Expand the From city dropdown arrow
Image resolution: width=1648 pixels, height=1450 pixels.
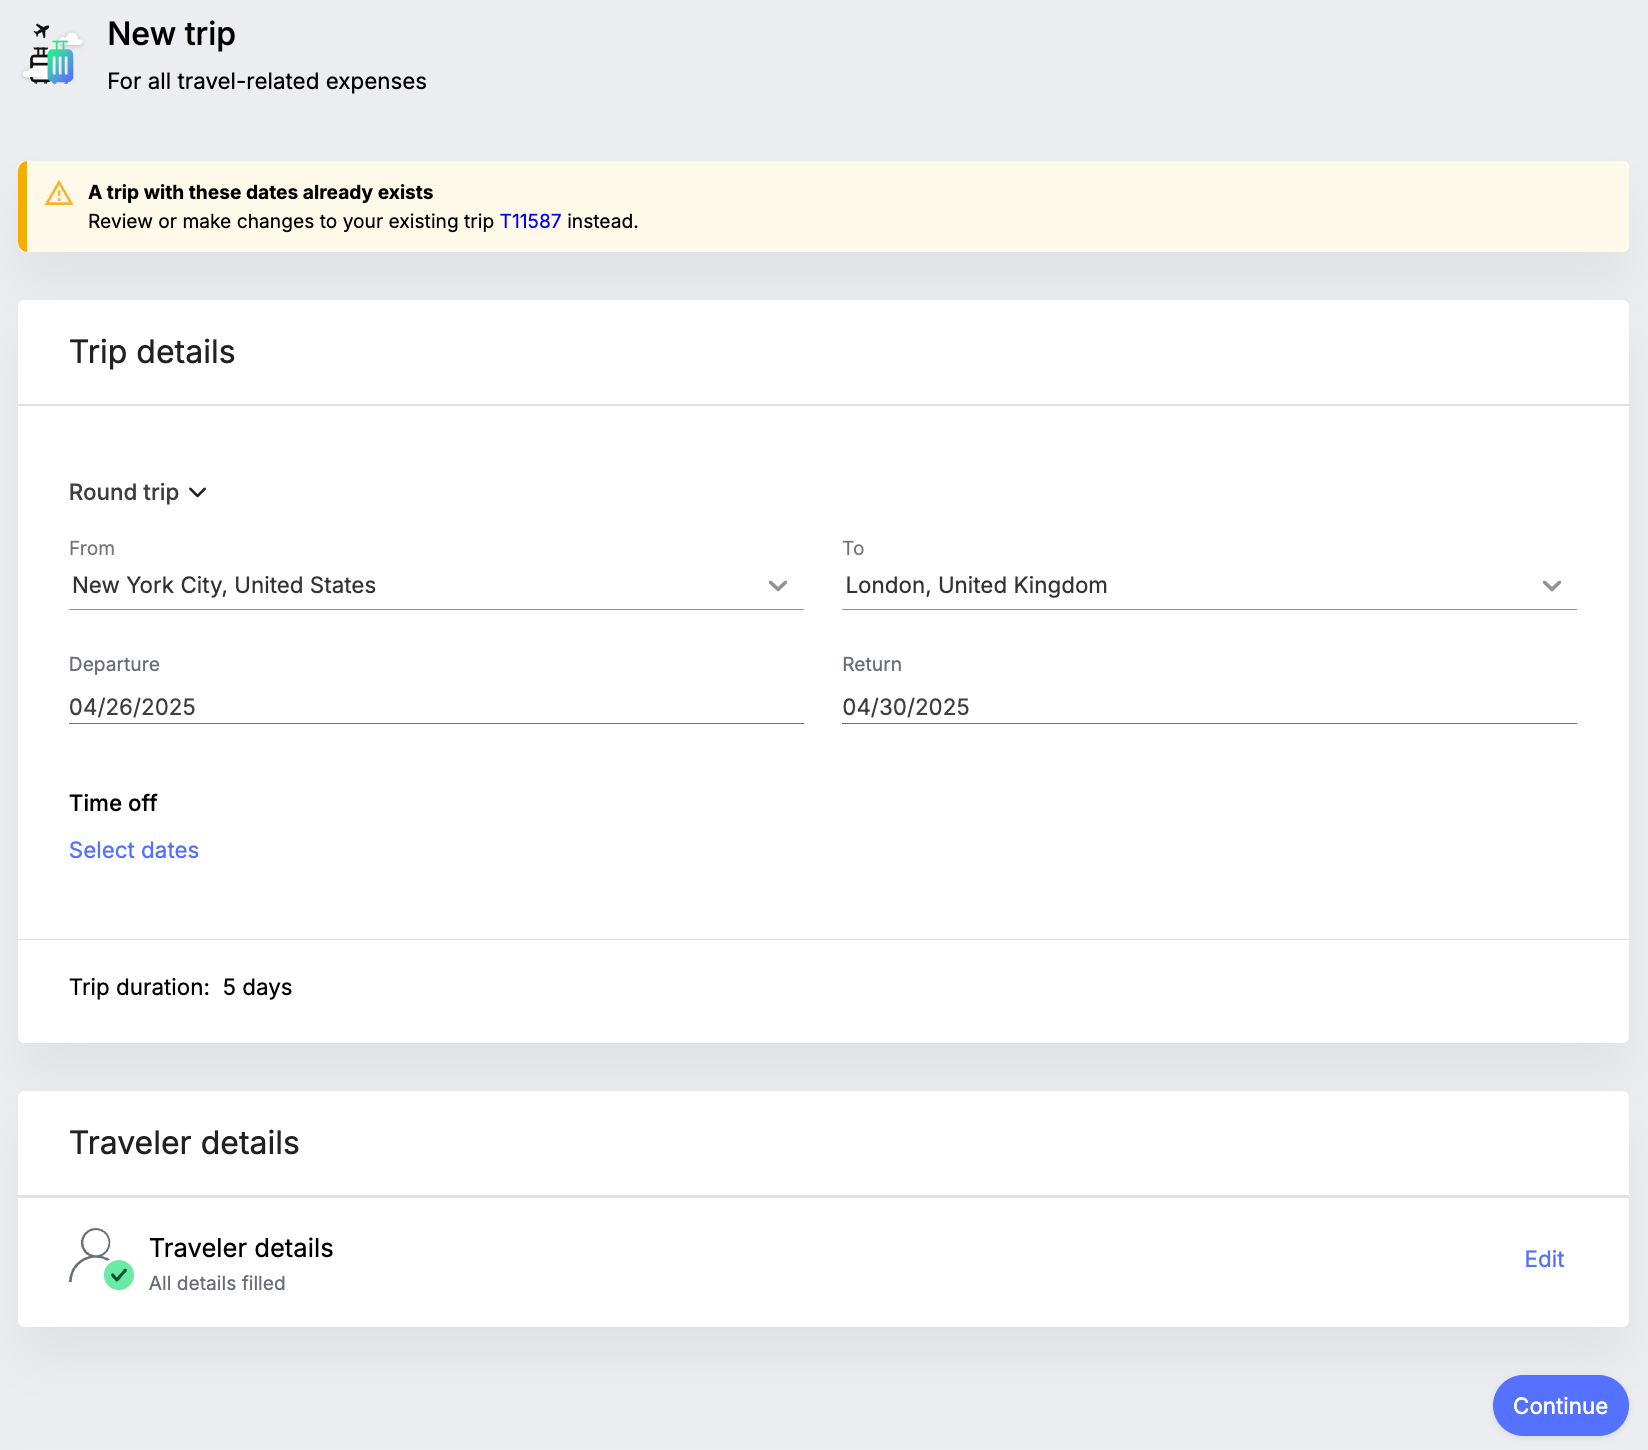[x=778, y=586]
